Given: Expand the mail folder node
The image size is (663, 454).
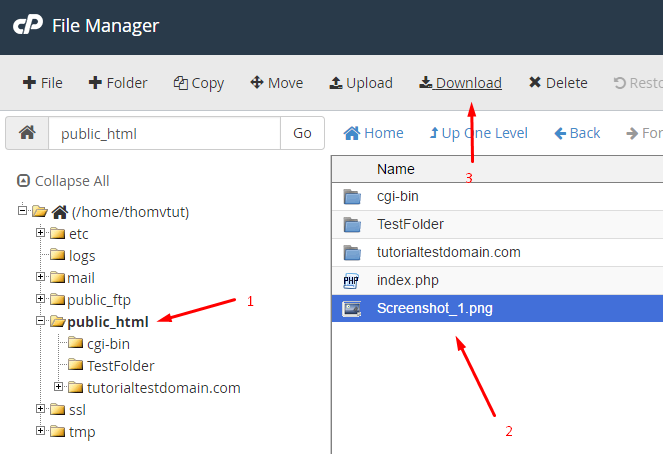Looking at the screenshot, I should (40, 276).
